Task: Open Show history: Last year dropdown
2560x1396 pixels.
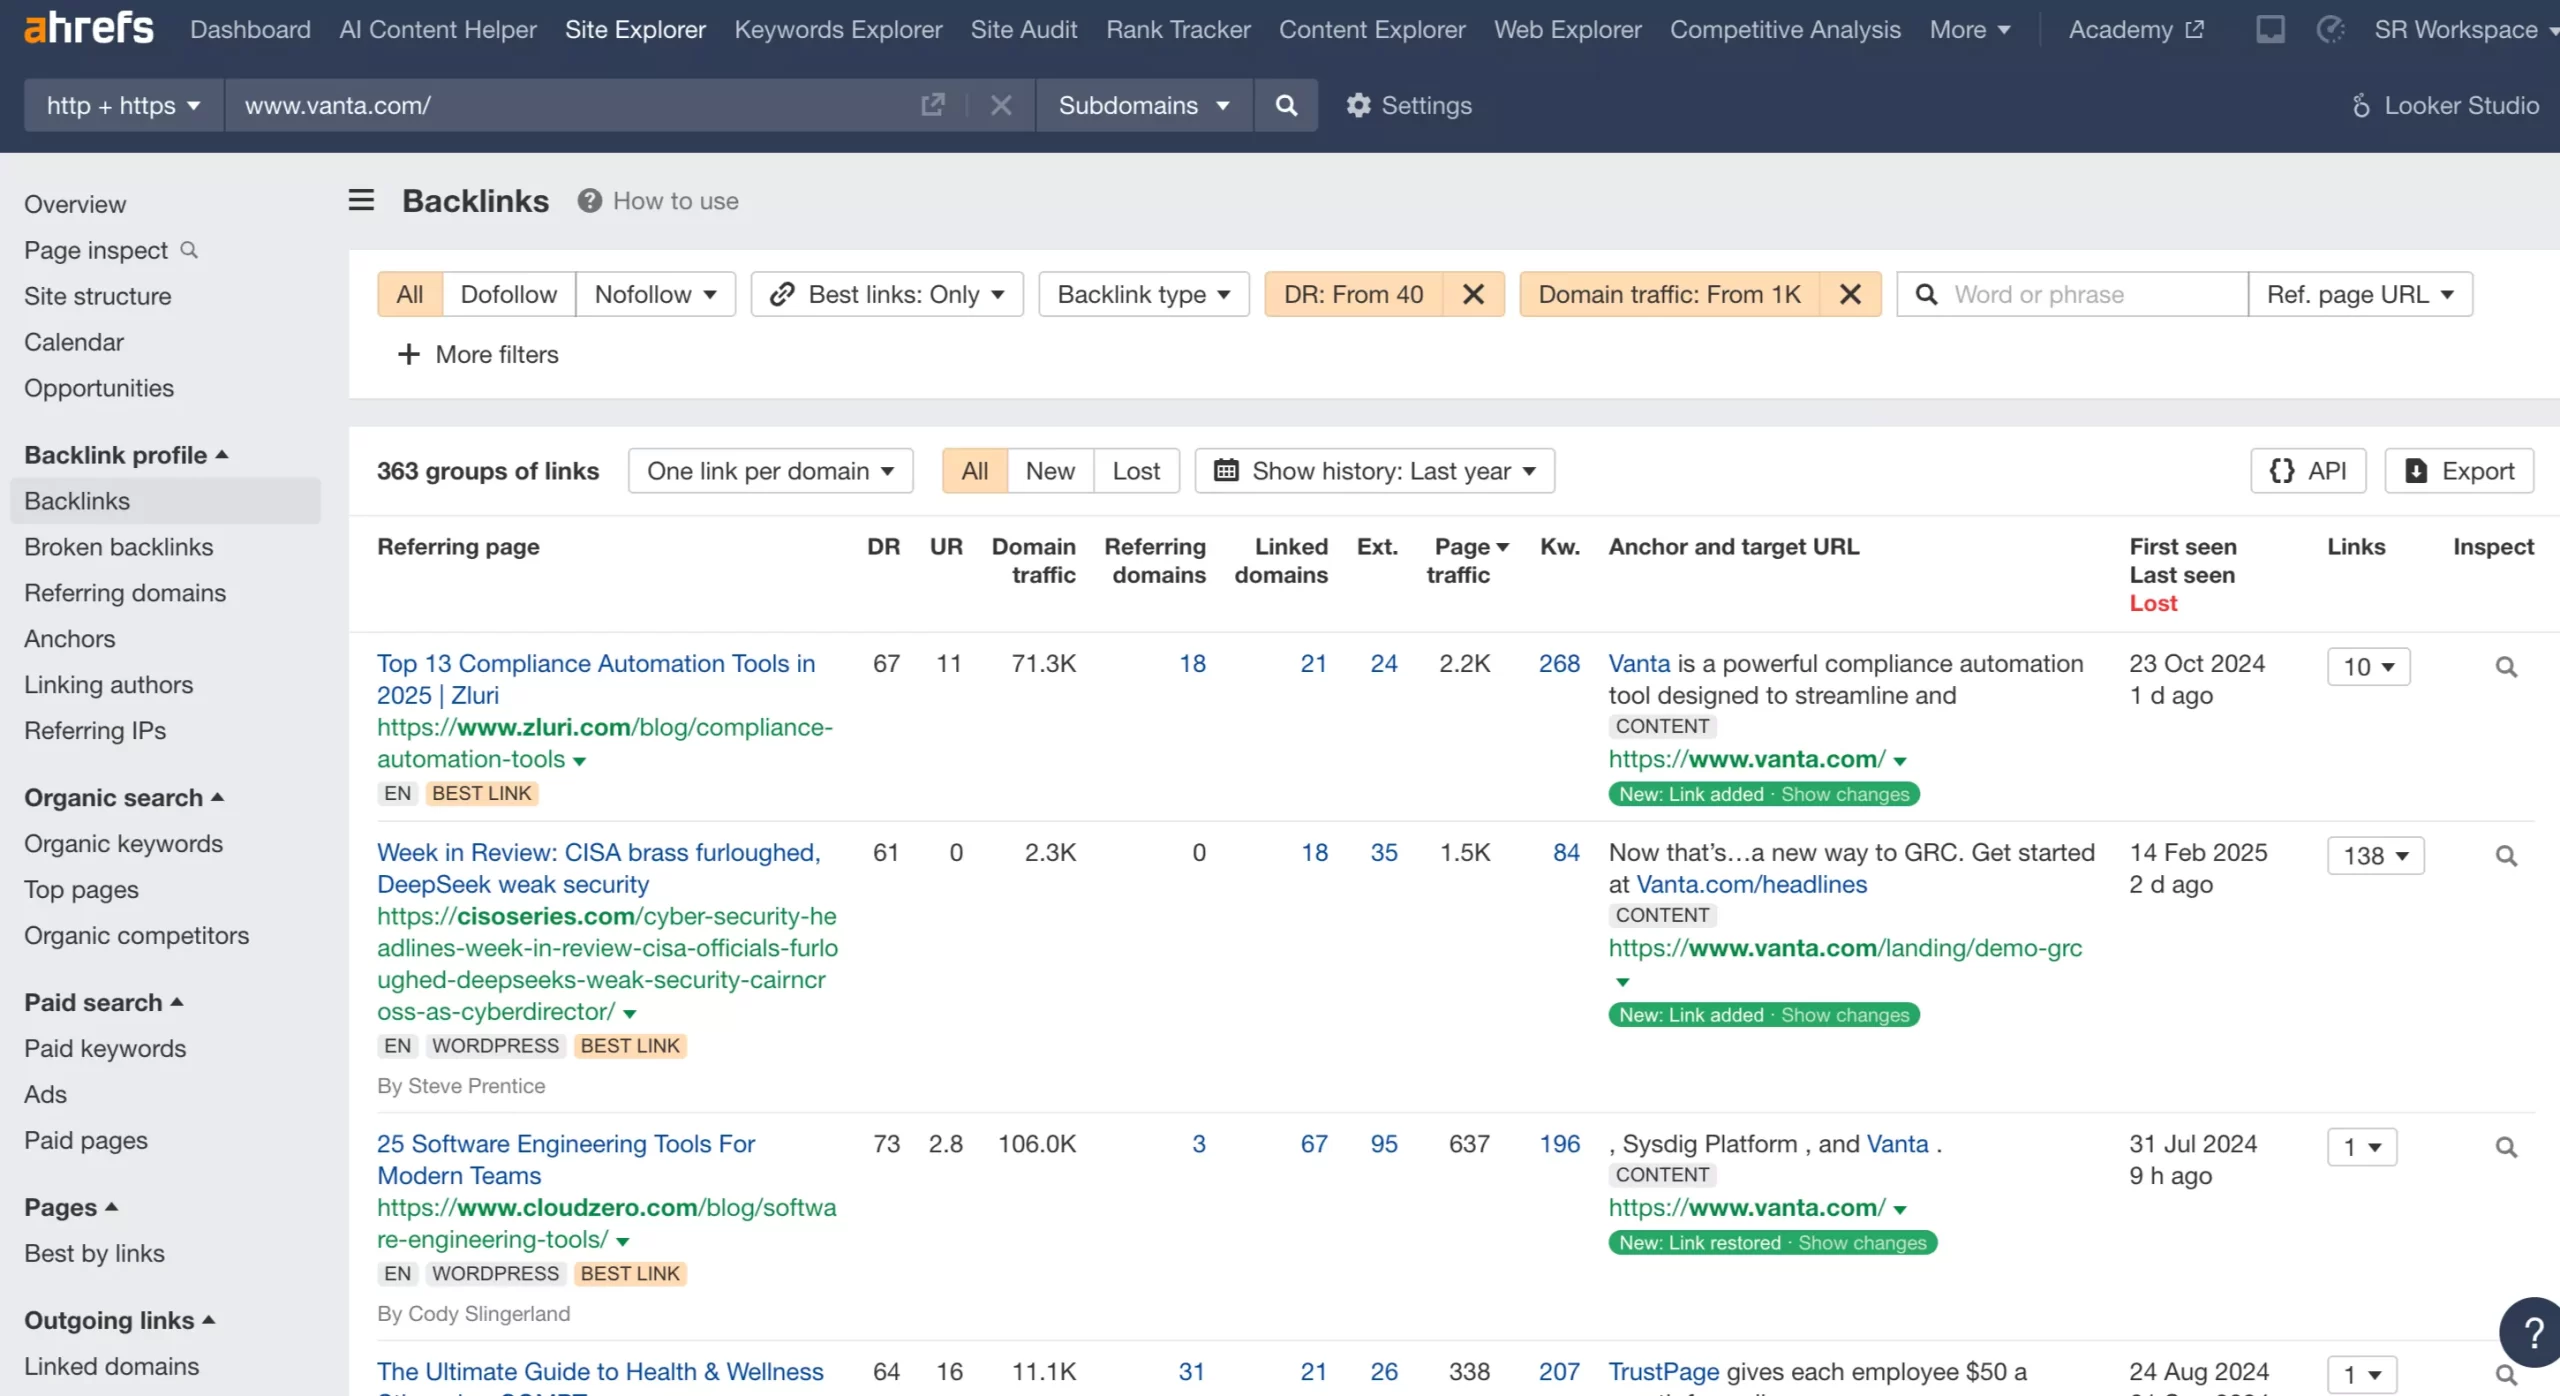Action: tap(1374, 471)
